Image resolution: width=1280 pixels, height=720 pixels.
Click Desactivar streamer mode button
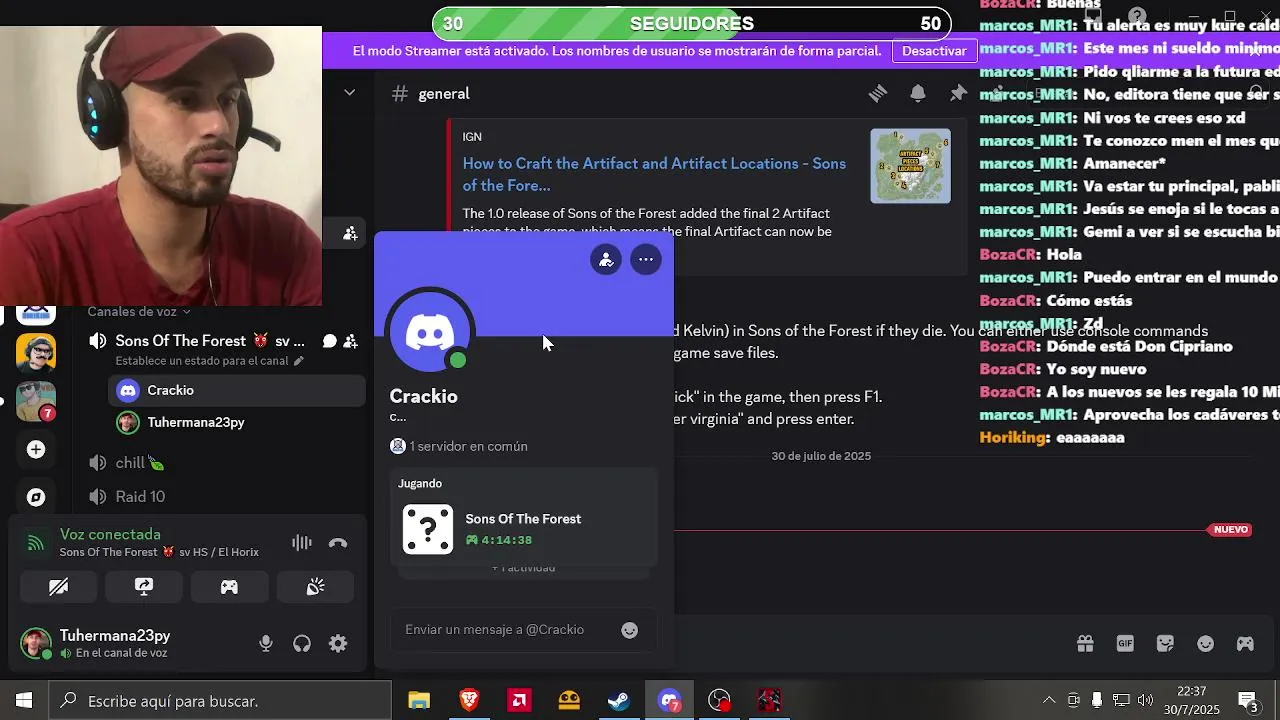tap(934, 50)
